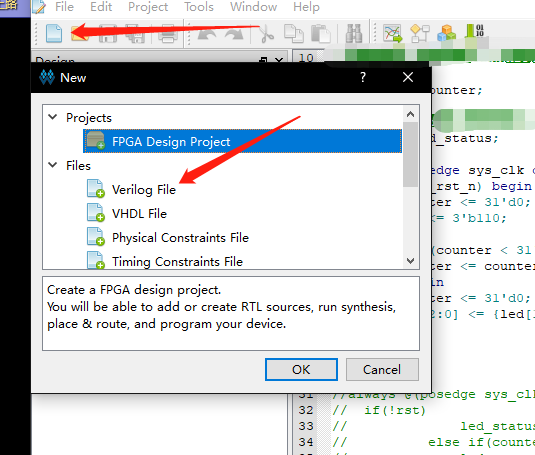This screenshot has height=455, width=535.
Task: Click the VHDL File document icon
Action: pos(96,212)
